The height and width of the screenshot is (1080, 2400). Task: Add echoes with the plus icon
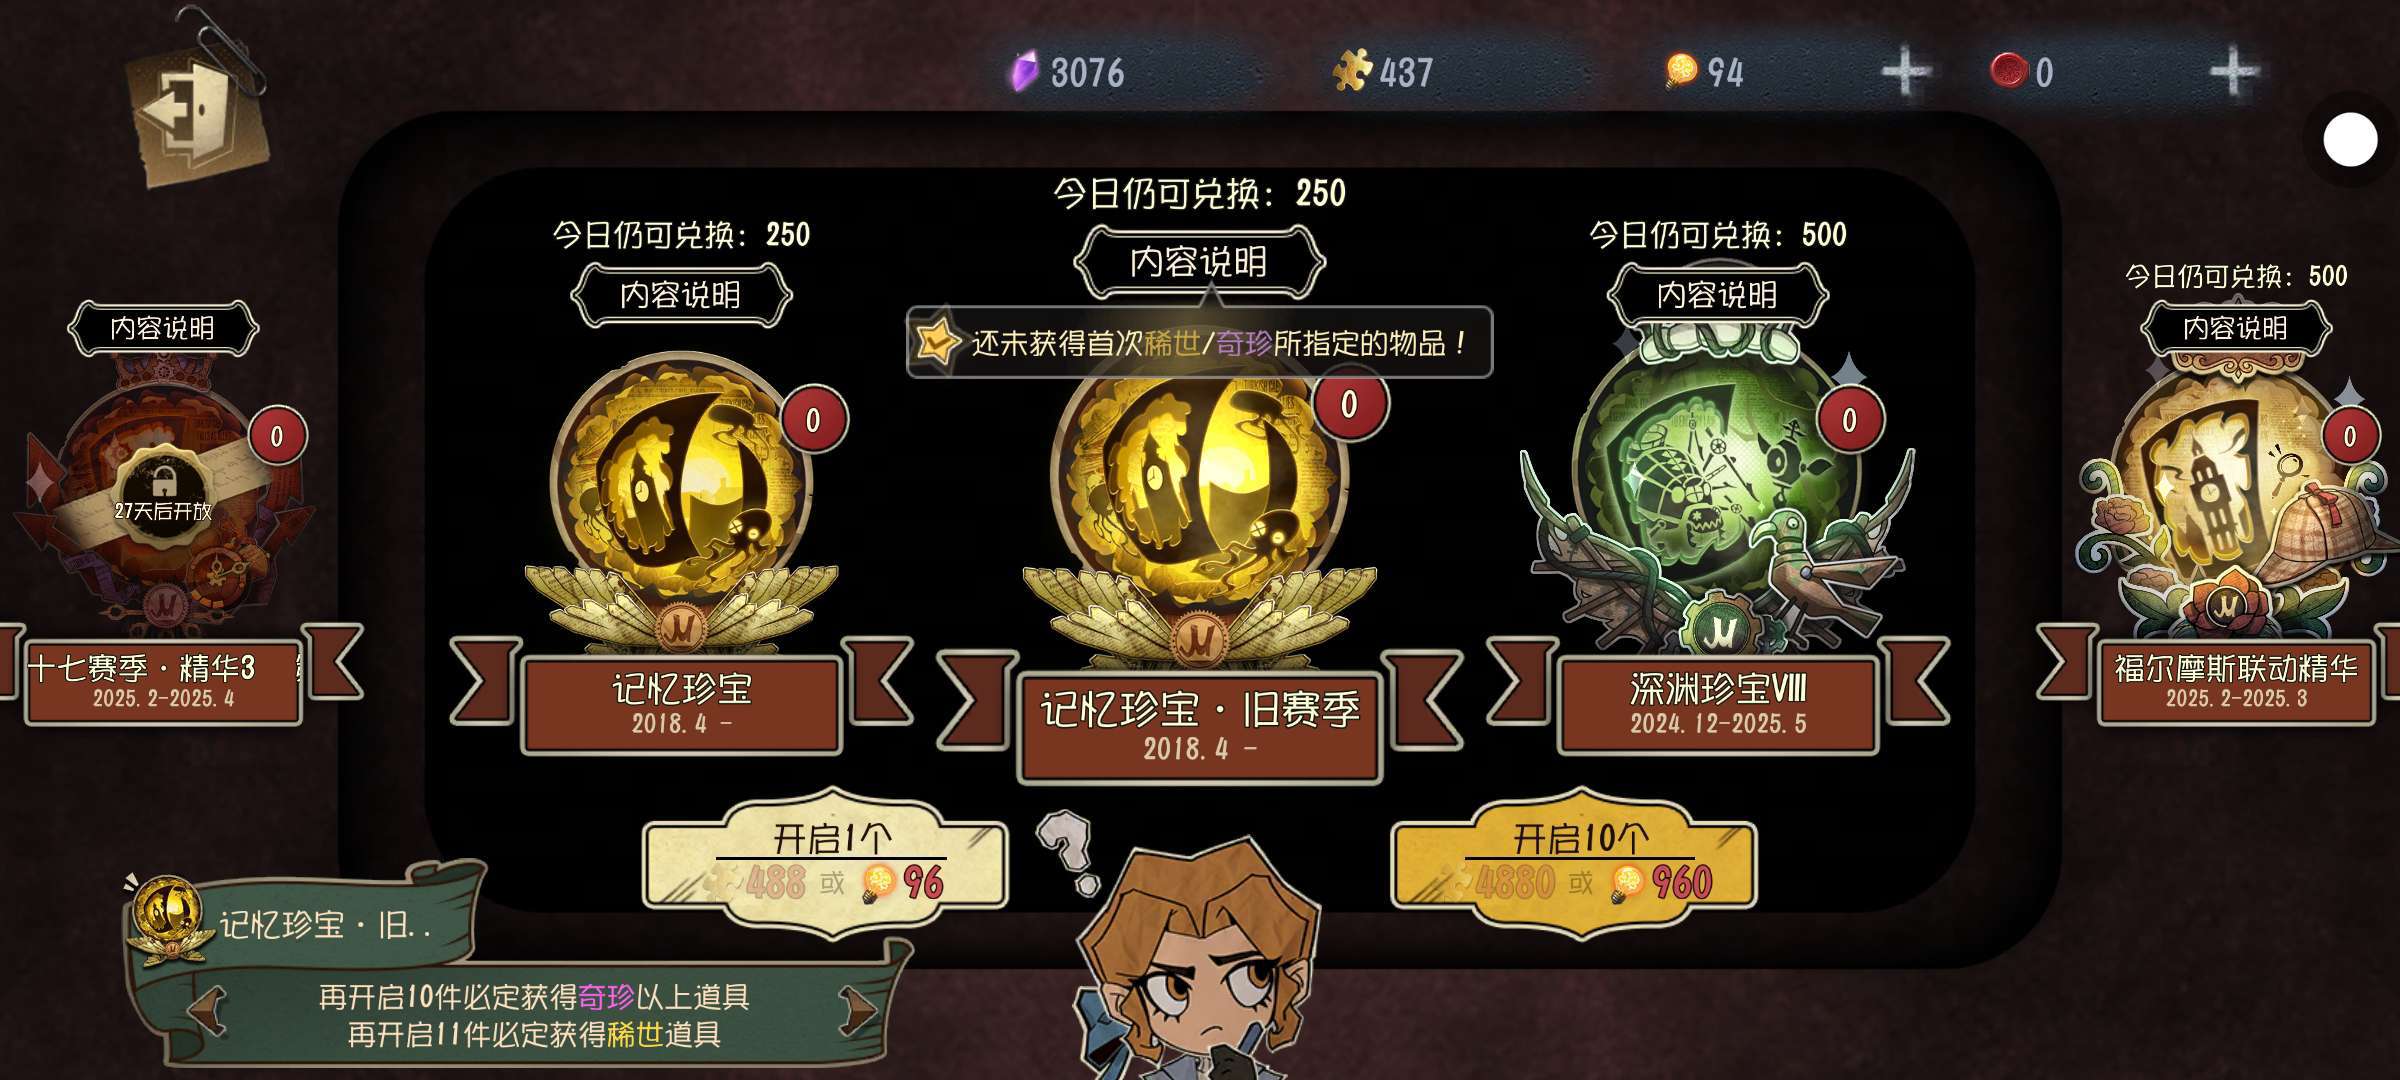click(x=2232, y=72)
